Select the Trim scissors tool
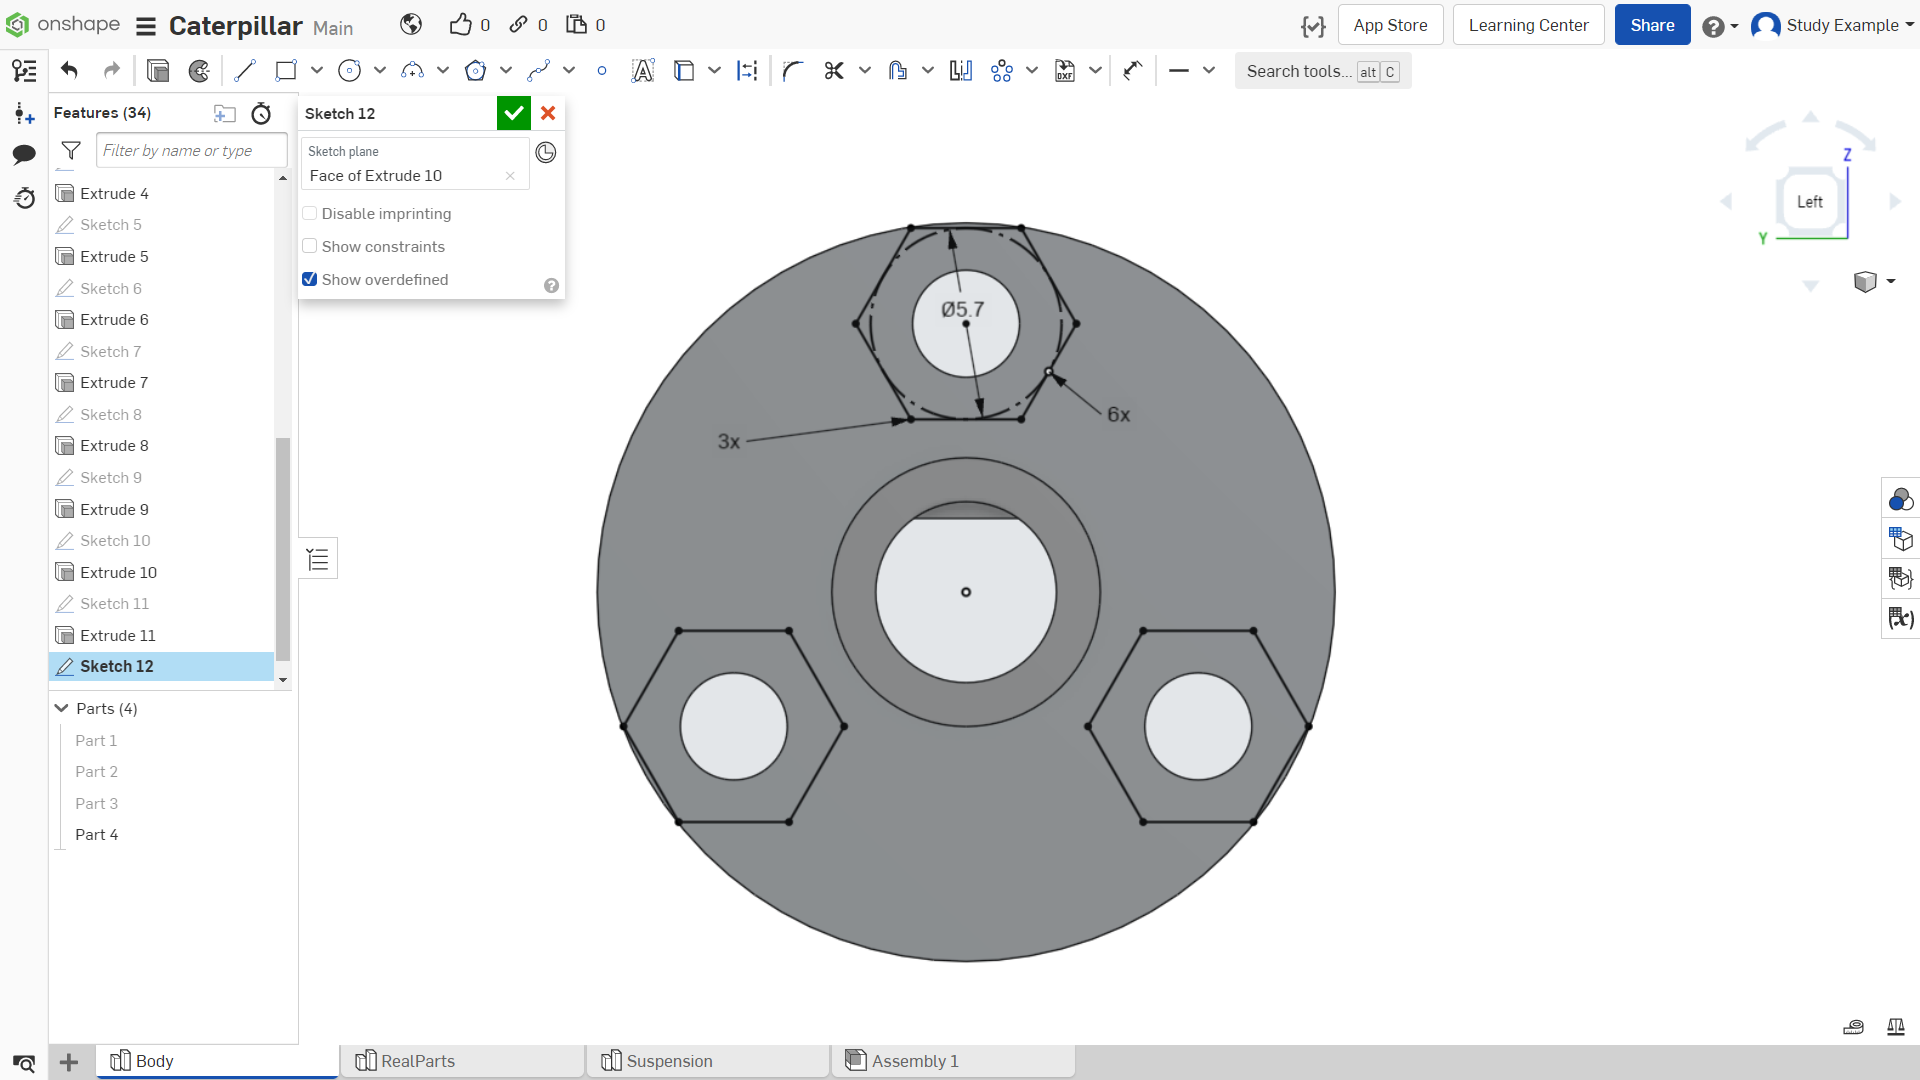1920x1080 pixels. [x=834, y=71]
